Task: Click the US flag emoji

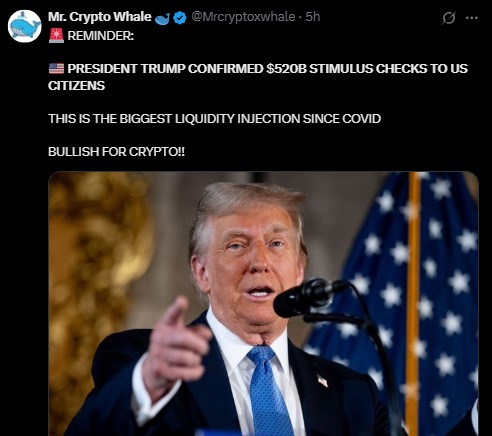Action: [x=56, y=69]
